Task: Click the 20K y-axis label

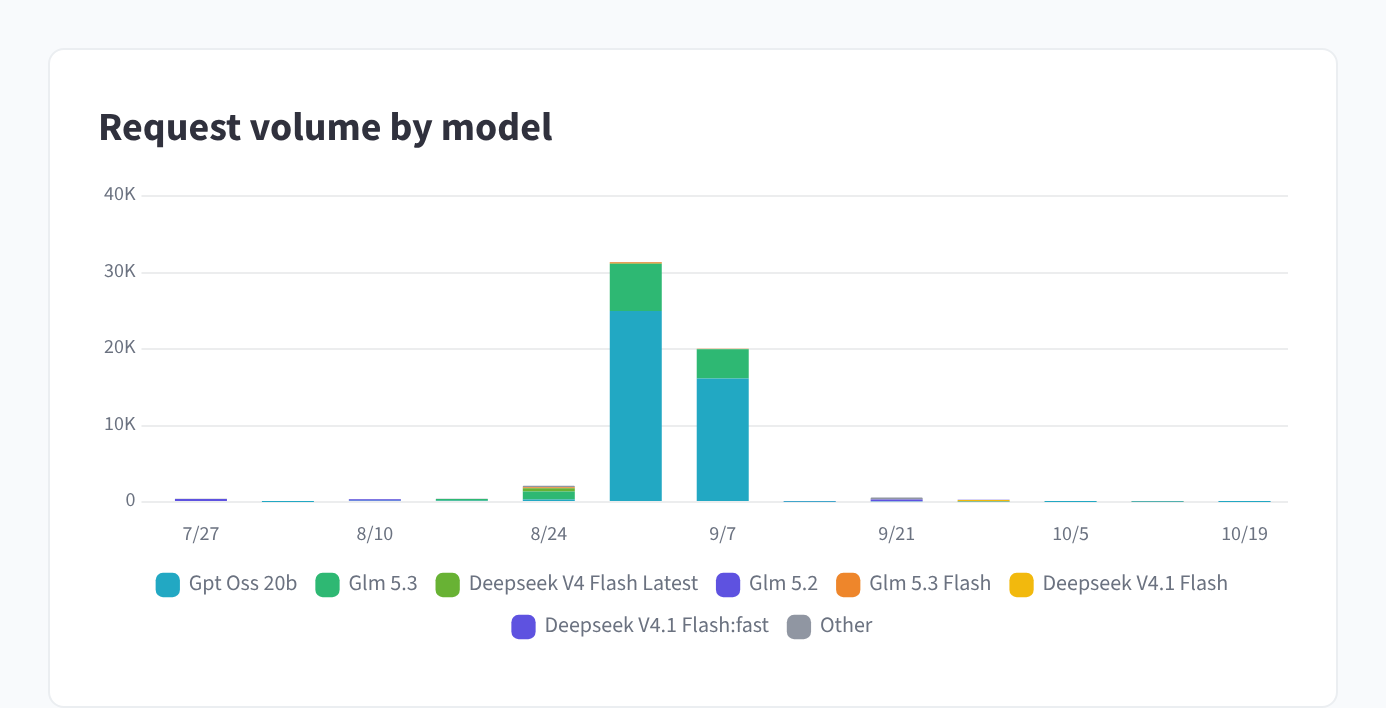Action: (x=120, y=348)
